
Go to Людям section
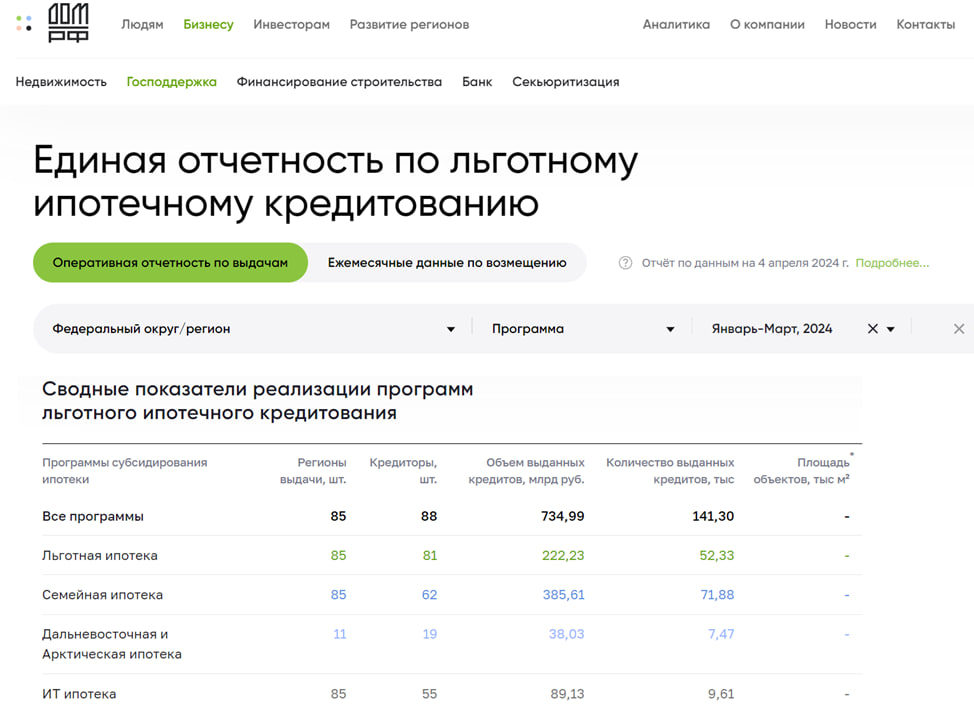(x=142, y=24)
